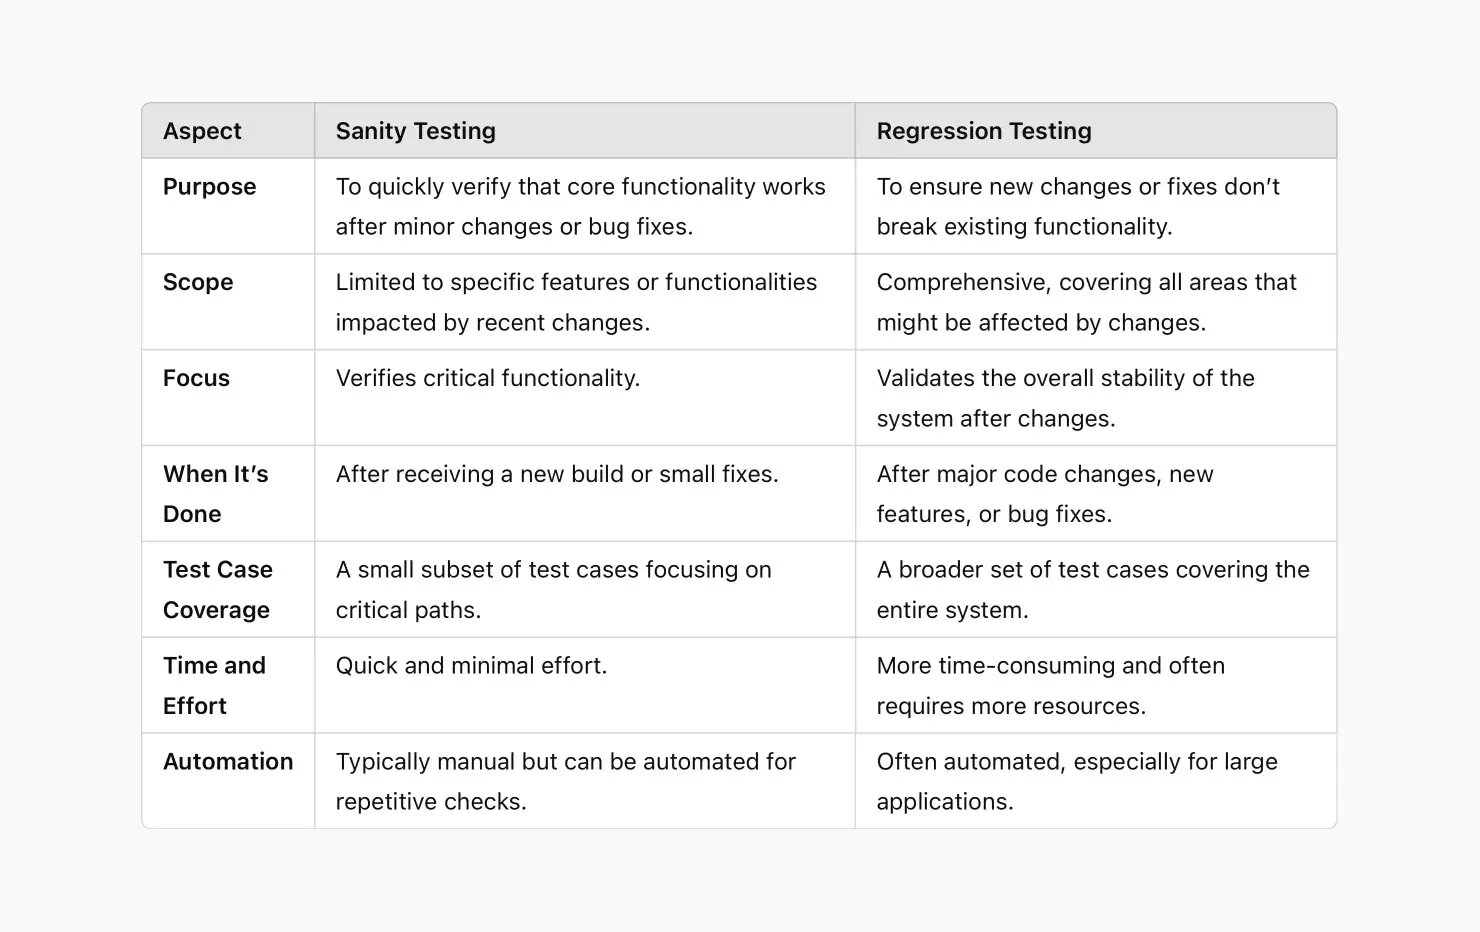Select the 'After receiving a new build' cell

coord(556,474)
